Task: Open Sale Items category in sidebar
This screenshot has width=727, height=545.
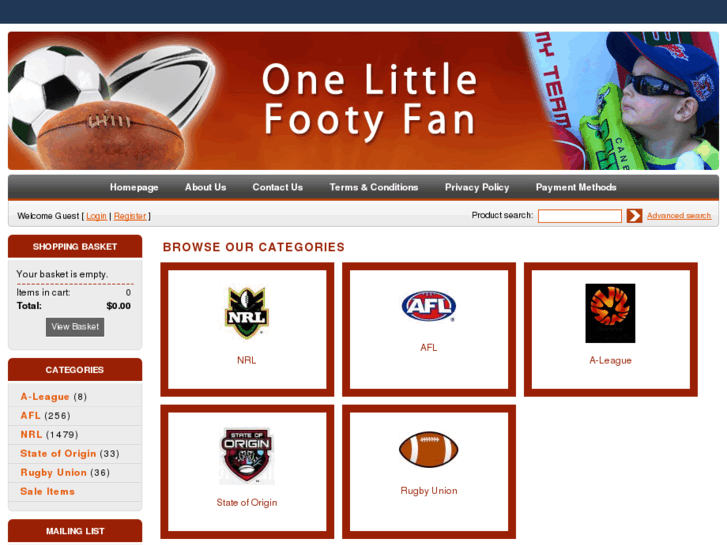Action: 47,492
